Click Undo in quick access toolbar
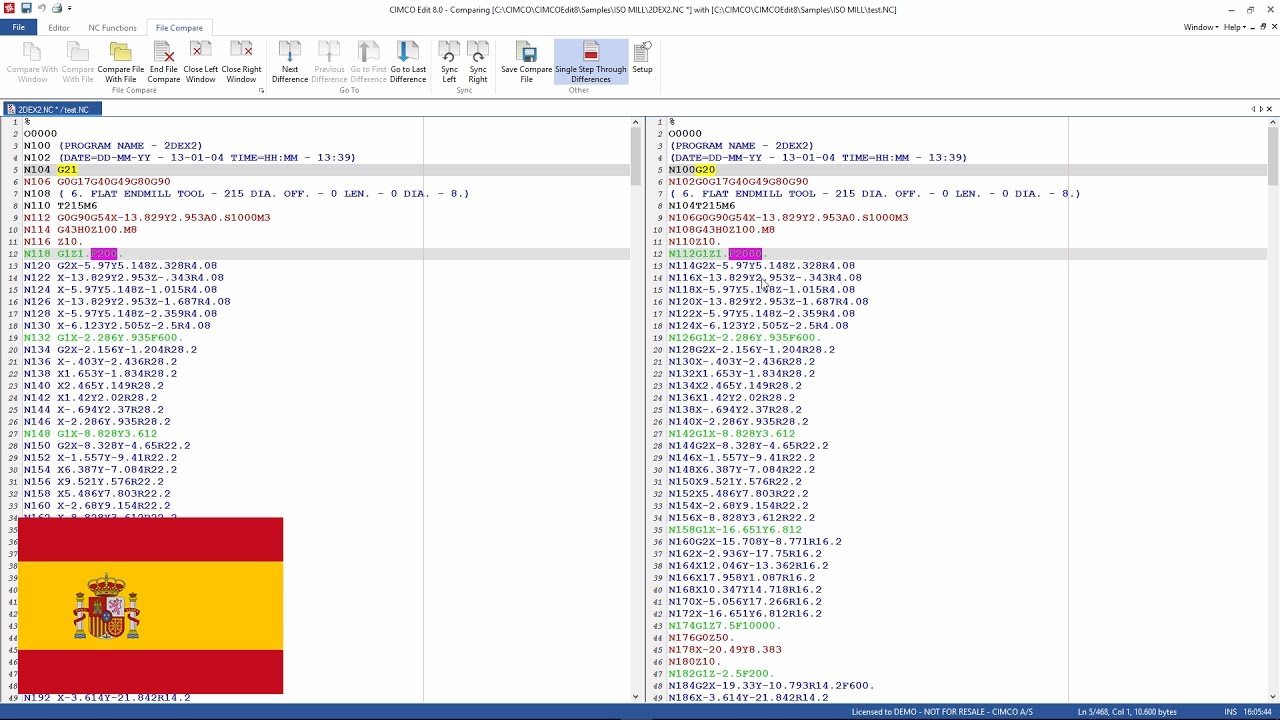The width and height of the screenshot is (1280, 720). [x=42, y=9]
